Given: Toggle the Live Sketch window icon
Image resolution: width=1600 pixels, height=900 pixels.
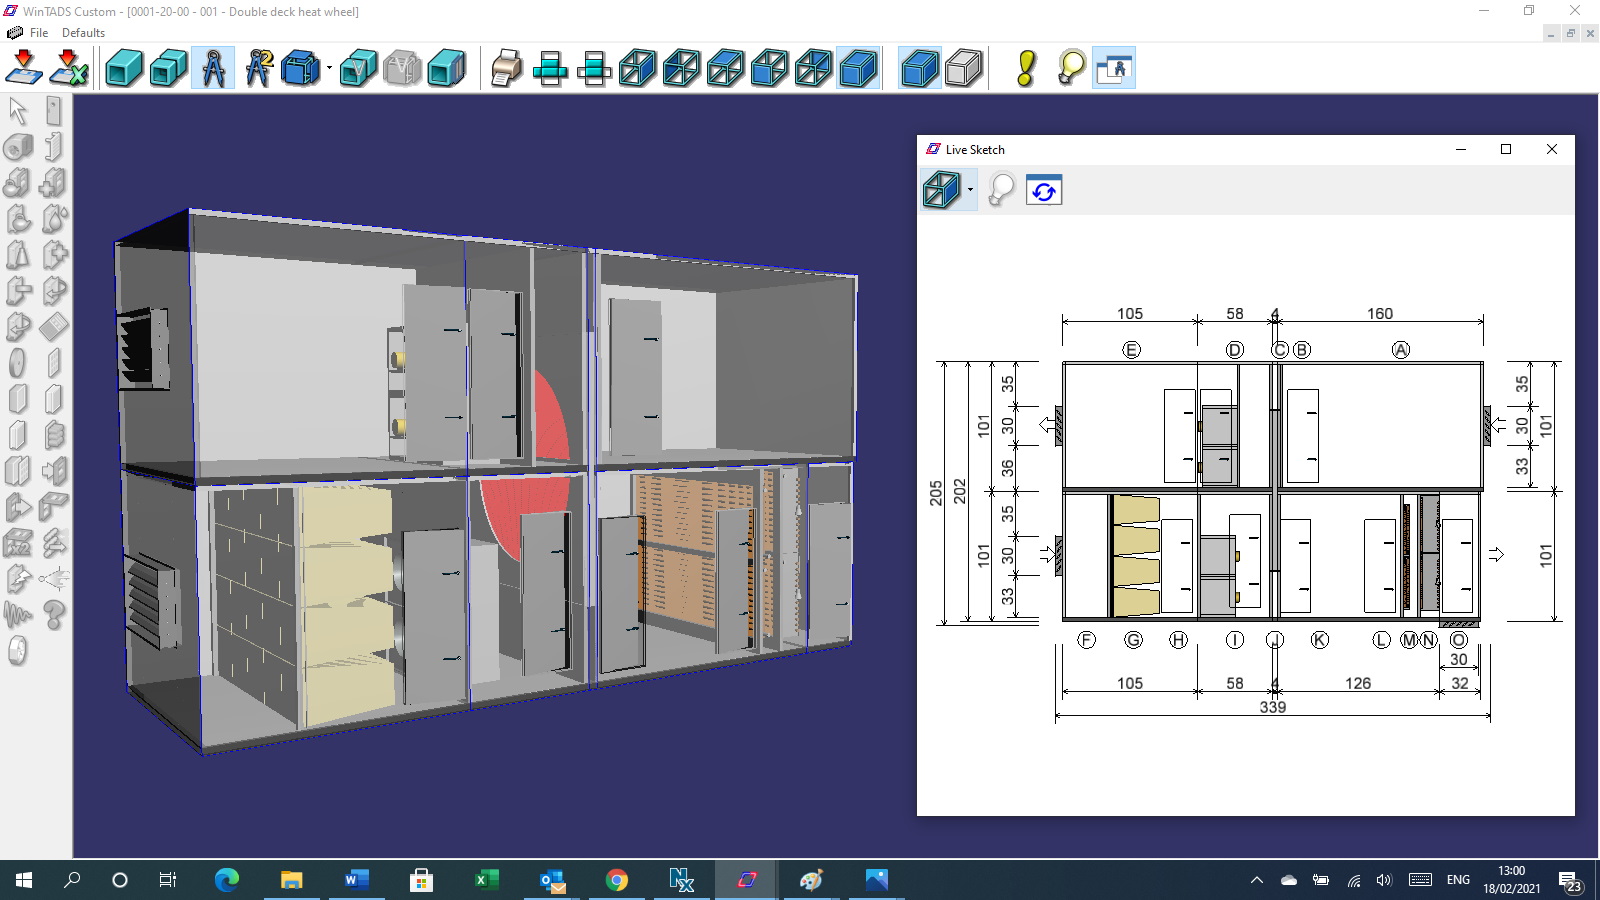Looking at the screenshot, I should coord(1114,68).
